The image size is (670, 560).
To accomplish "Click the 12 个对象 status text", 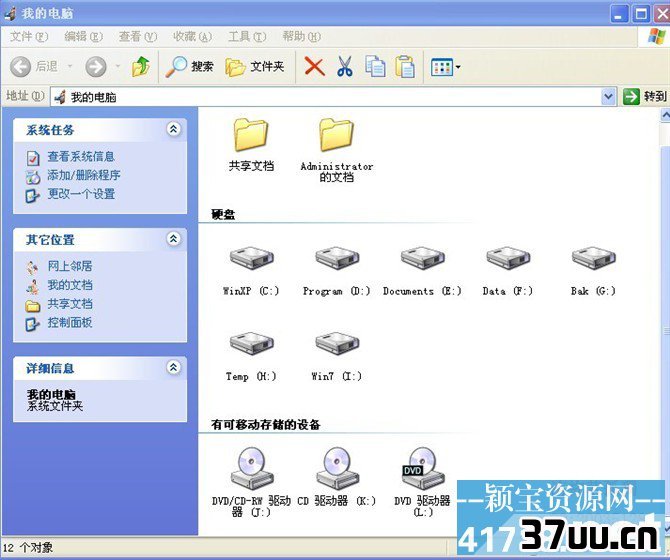I will click(28, 548).
